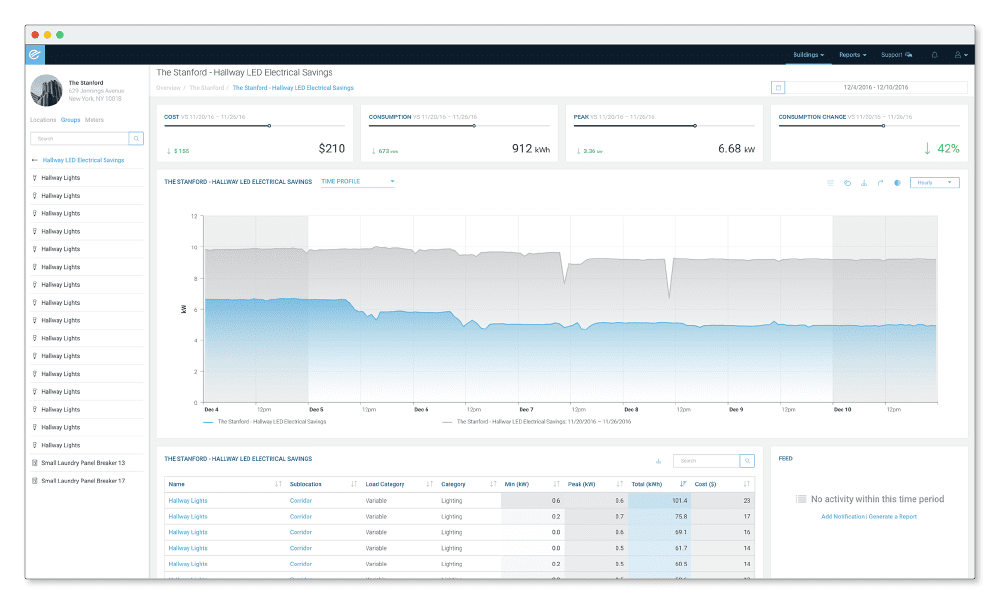Click the sidebar Search input field
Image resolution: width=1000 pixels, height=604 pixels.
(x=79, y=138)
